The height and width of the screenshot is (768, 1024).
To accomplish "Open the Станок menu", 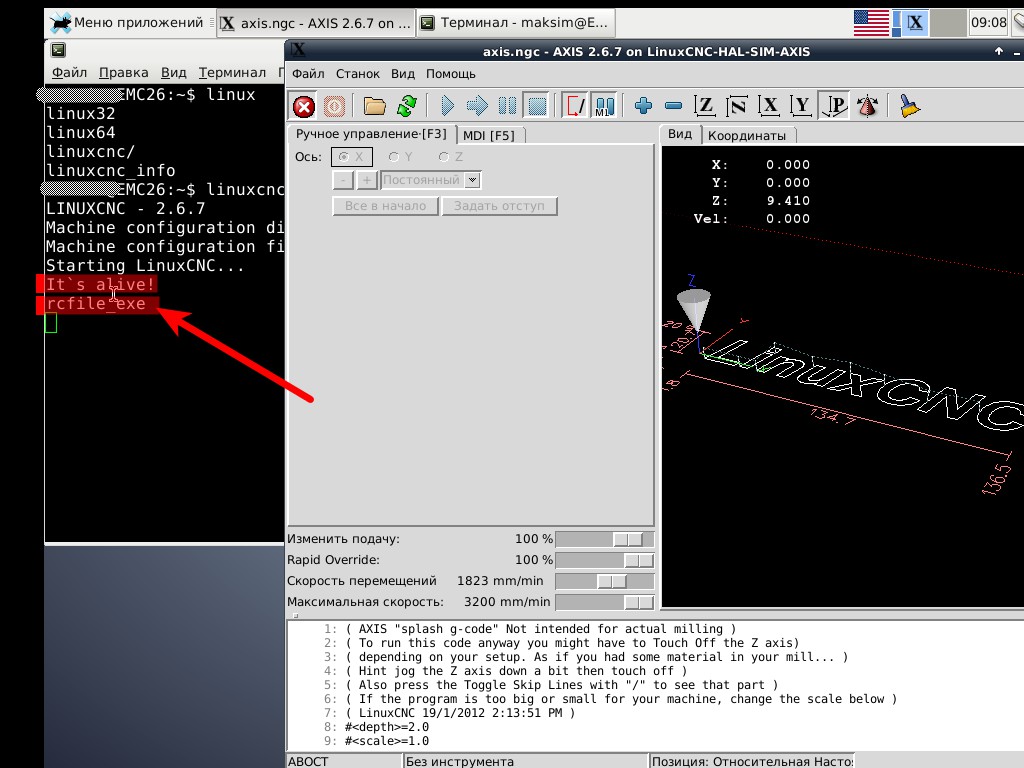I will [358, 74].
